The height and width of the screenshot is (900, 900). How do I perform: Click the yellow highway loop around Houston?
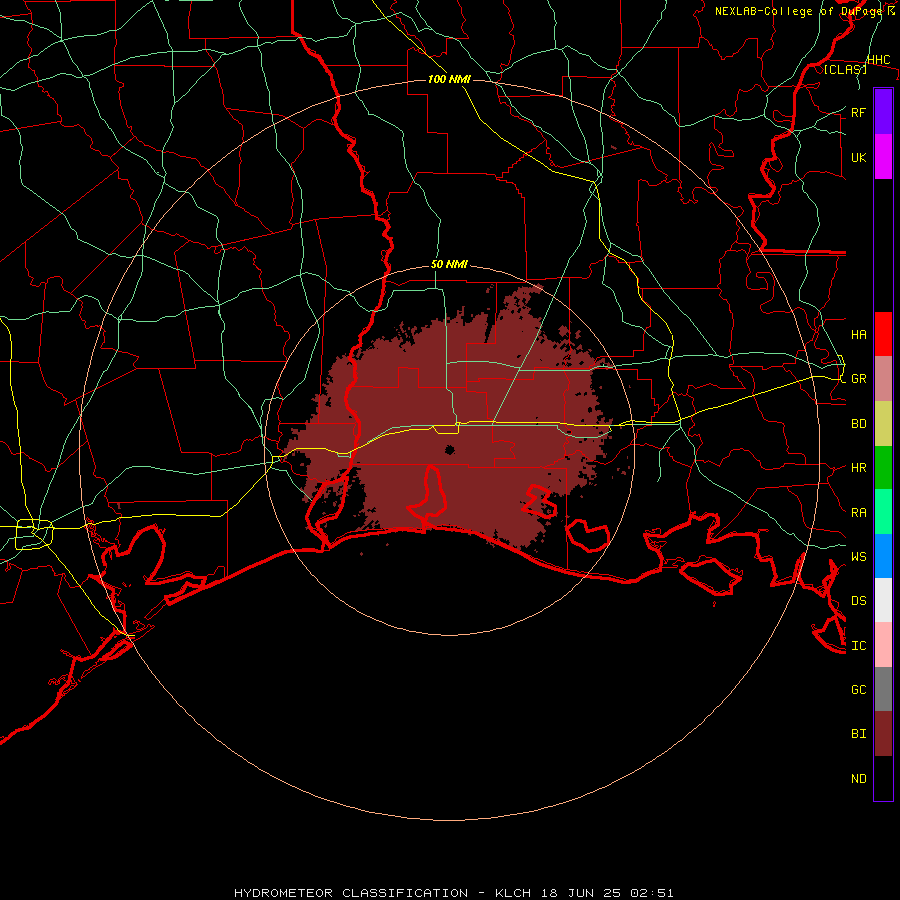tap(34, 534)
